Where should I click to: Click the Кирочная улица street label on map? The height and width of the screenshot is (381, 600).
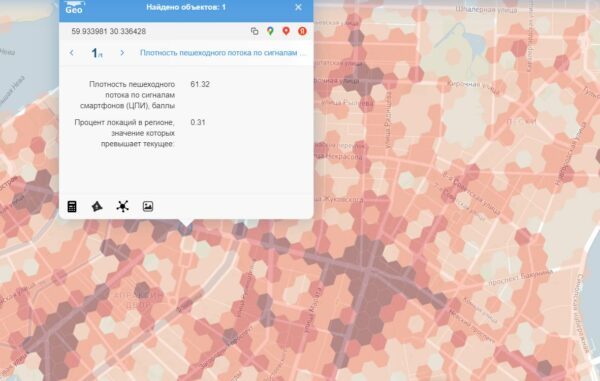coord(473,88)
